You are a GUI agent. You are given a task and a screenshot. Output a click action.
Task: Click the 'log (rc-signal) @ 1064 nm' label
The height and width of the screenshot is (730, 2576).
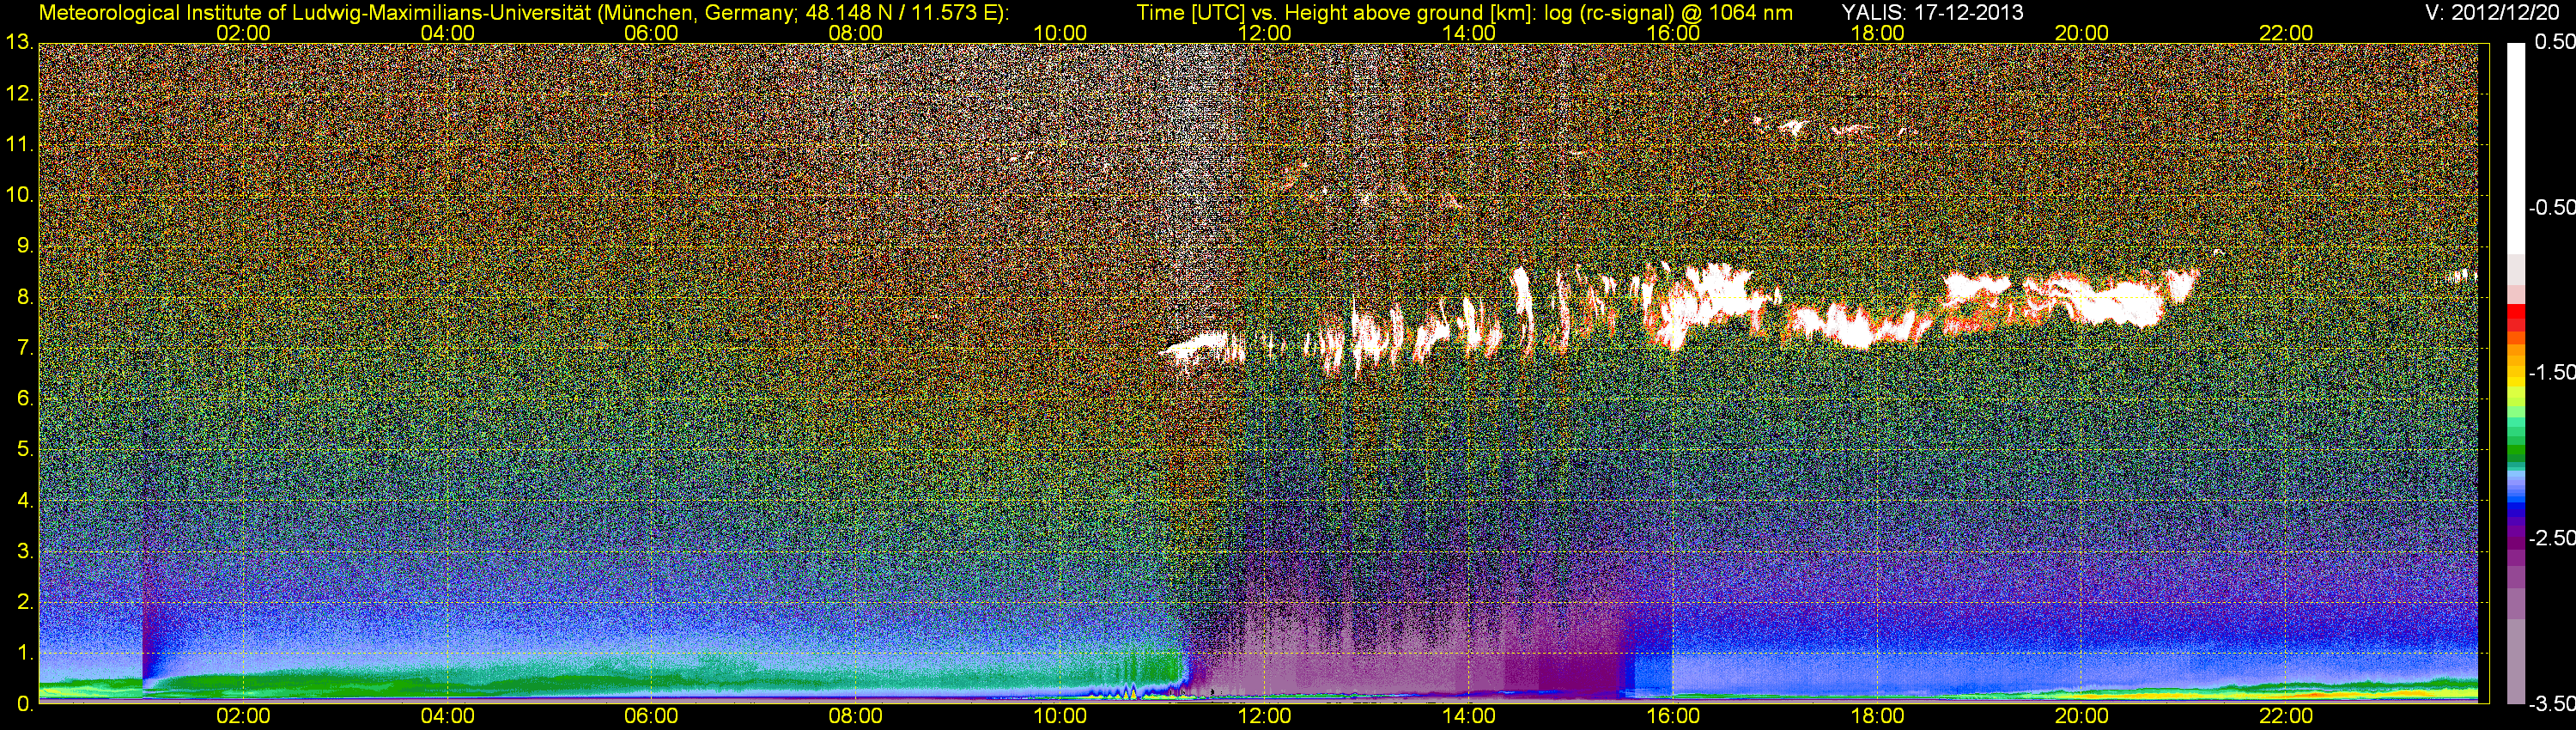click(1669, 12)
